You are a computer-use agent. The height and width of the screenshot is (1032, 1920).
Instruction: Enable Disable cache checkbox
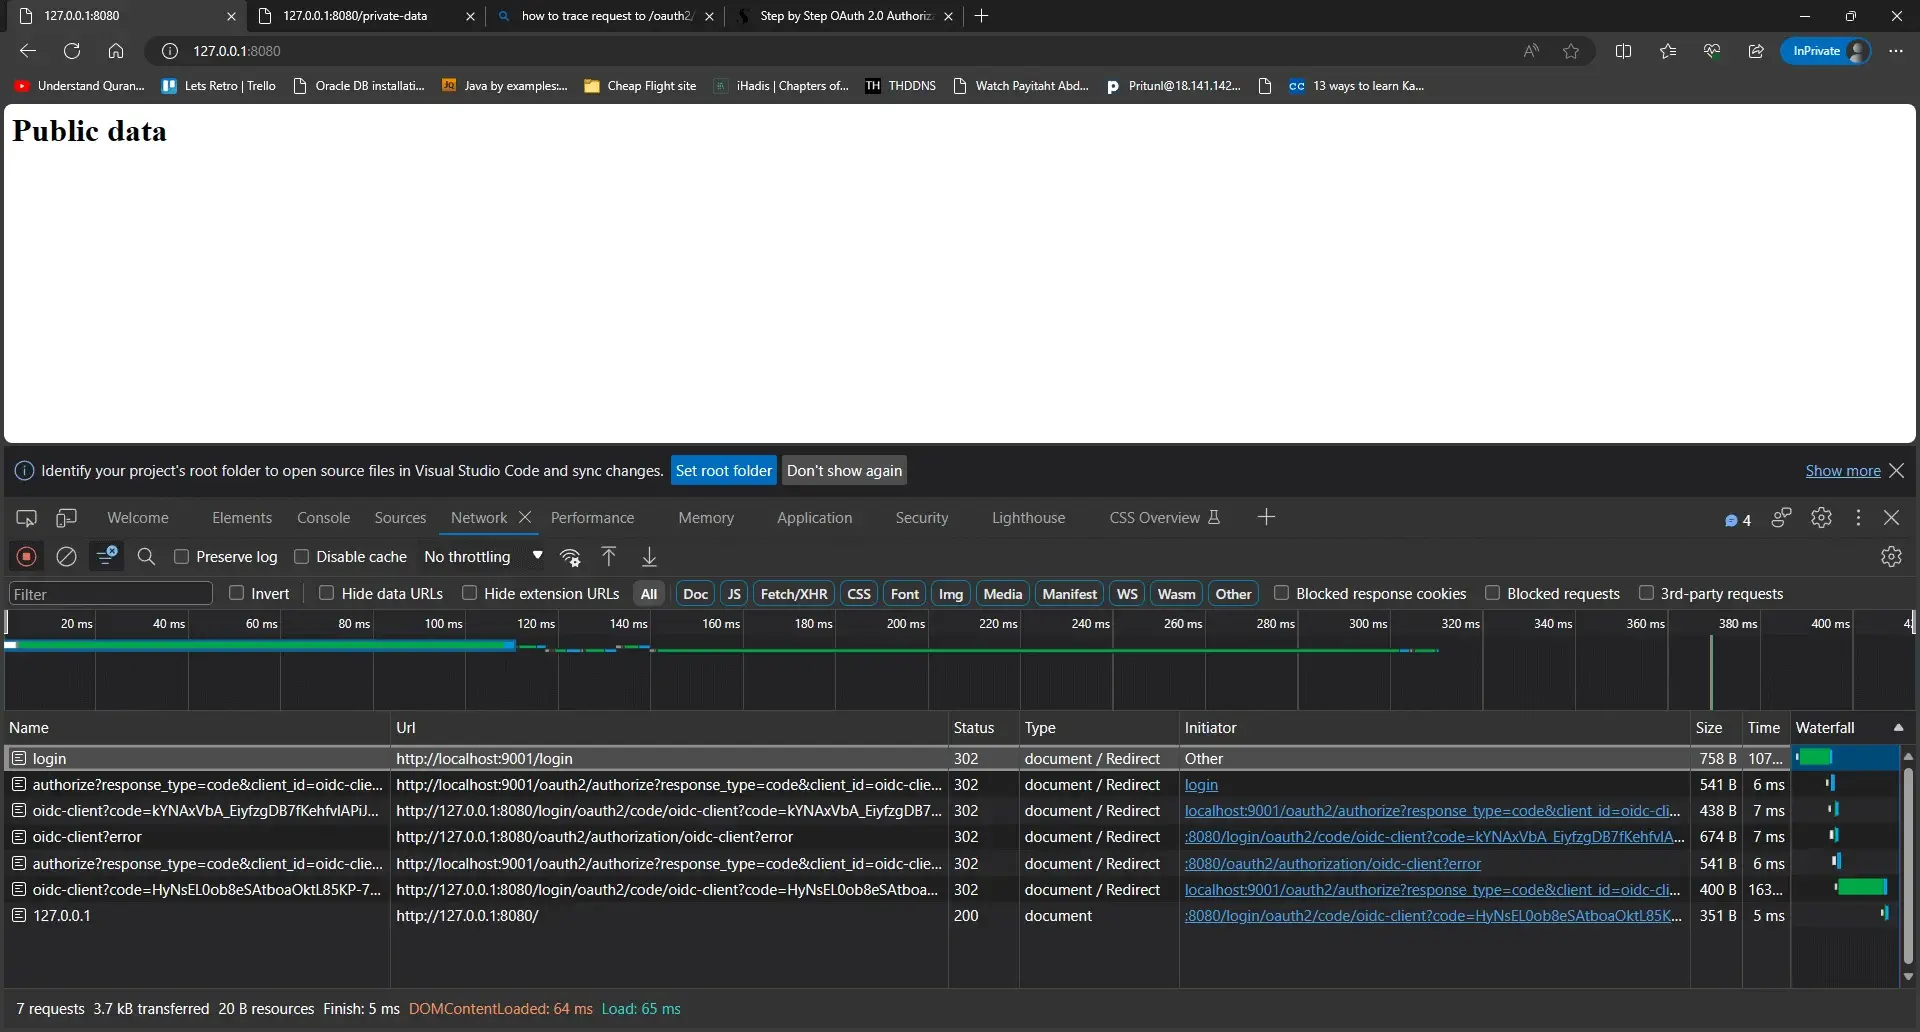click(301, 556)
